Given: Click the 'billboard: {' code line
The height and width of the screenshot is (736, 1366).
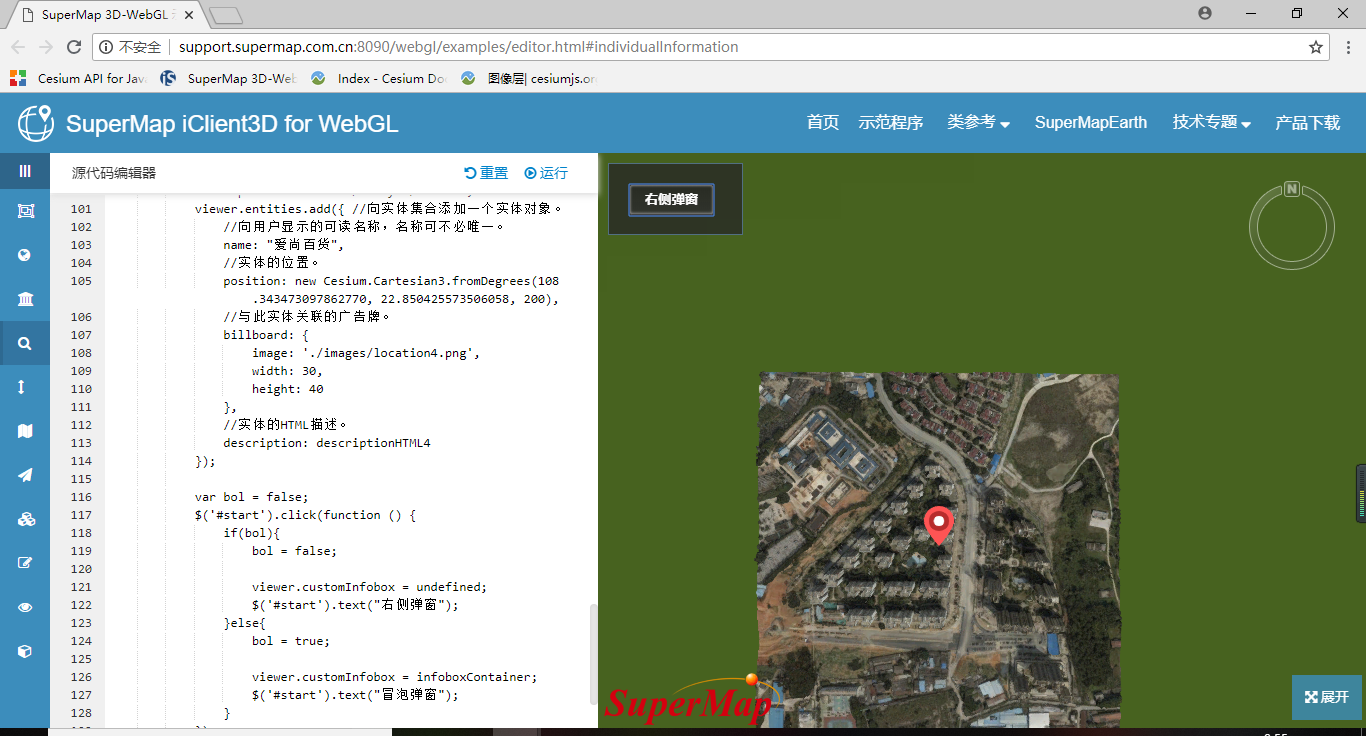Looking at the screenshot, I should point(266,335).
